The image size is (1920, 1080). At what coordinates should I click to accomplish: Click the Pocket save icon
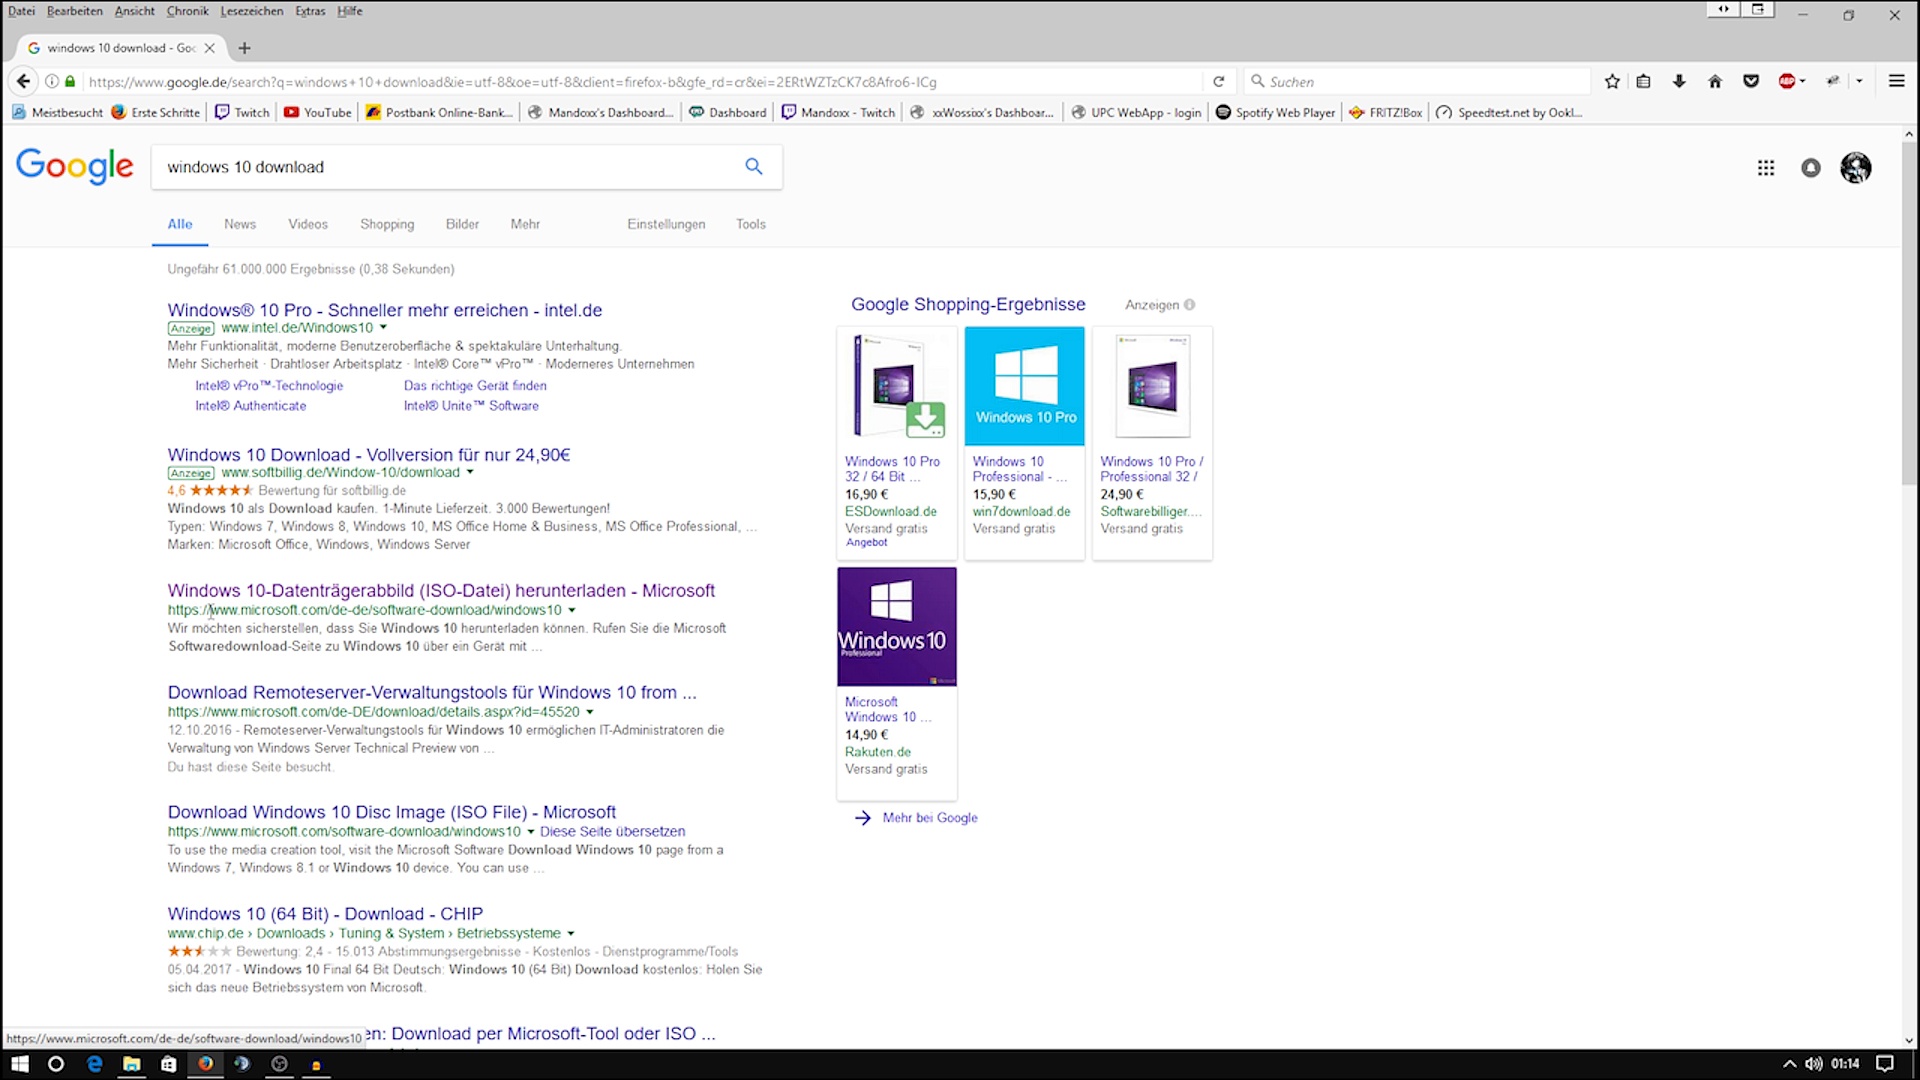(1751, 82)
